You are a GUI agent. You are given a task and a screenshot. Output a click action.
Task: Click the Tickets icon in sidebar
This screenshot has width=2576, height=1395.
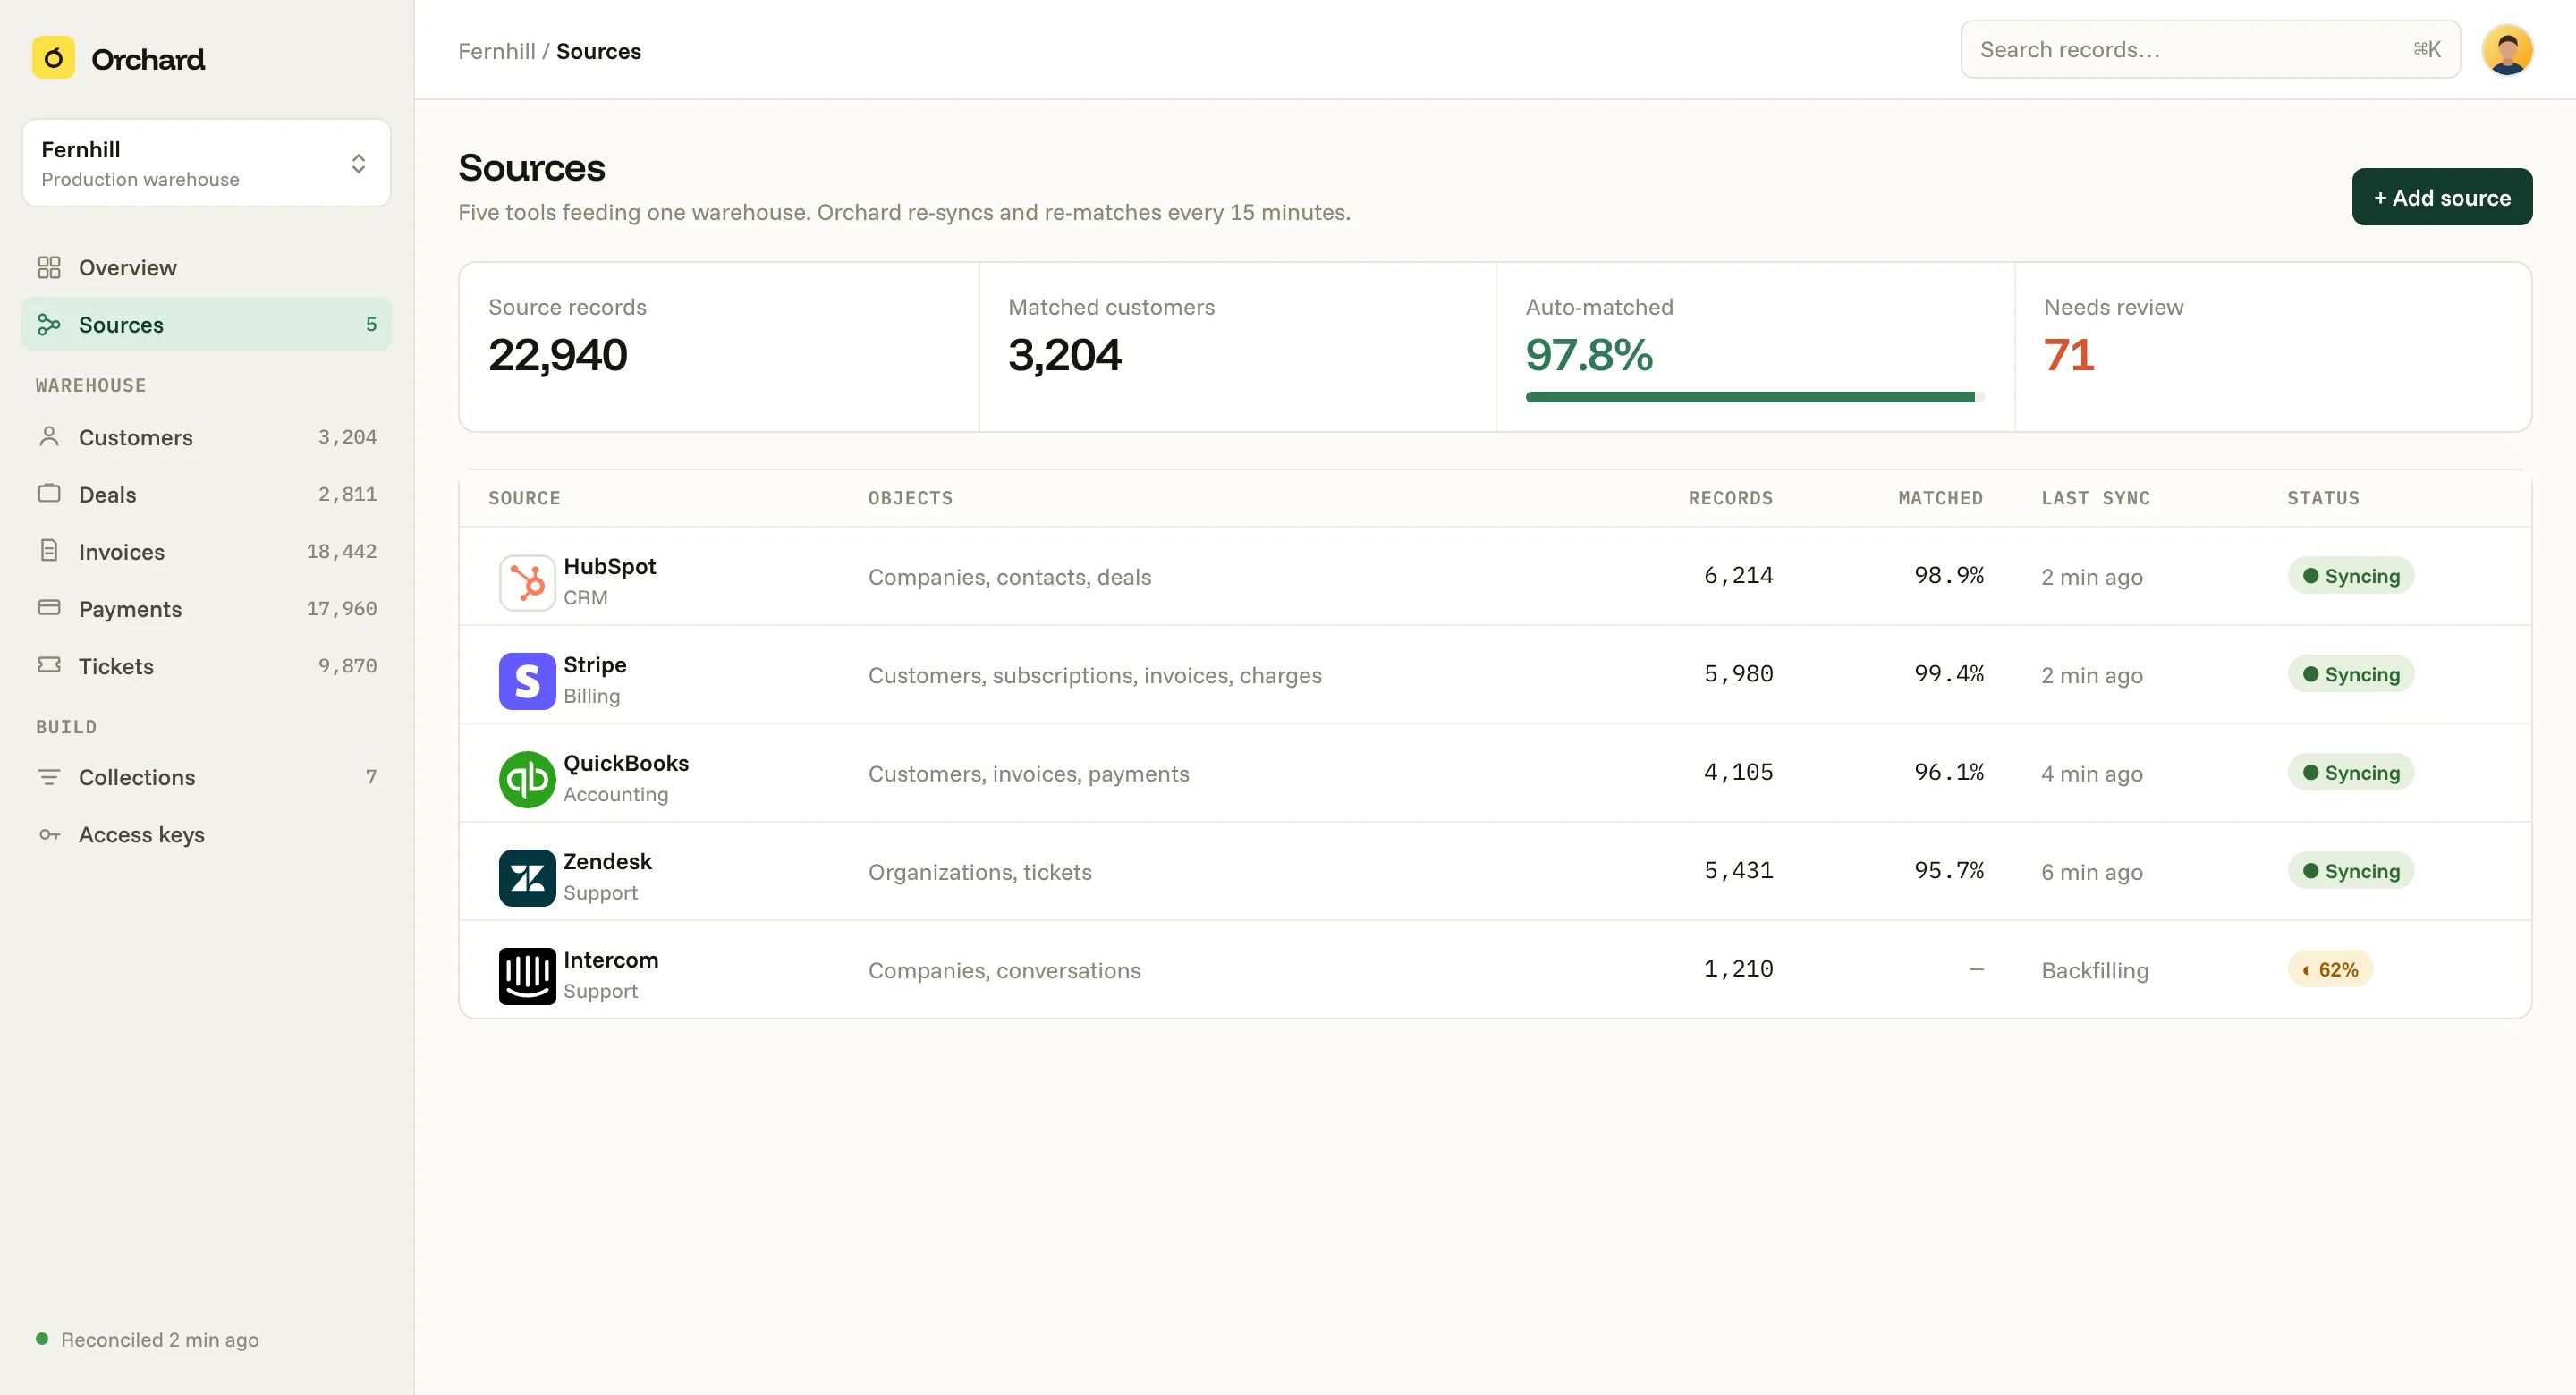pyautogui.click(x=49, y=665)
